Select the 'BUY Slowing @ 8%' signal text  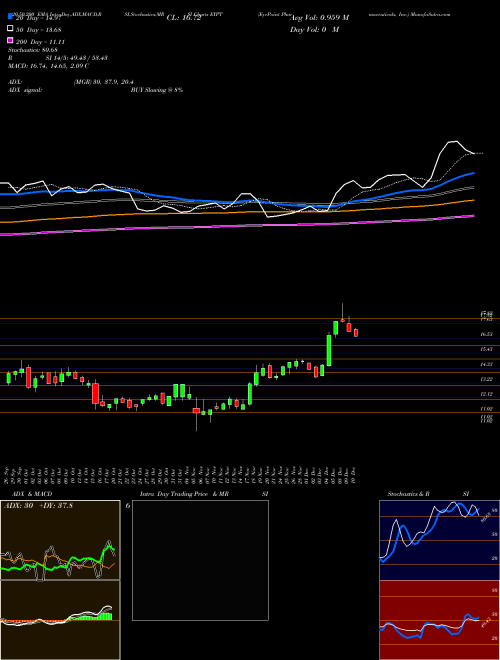(157, 90)
